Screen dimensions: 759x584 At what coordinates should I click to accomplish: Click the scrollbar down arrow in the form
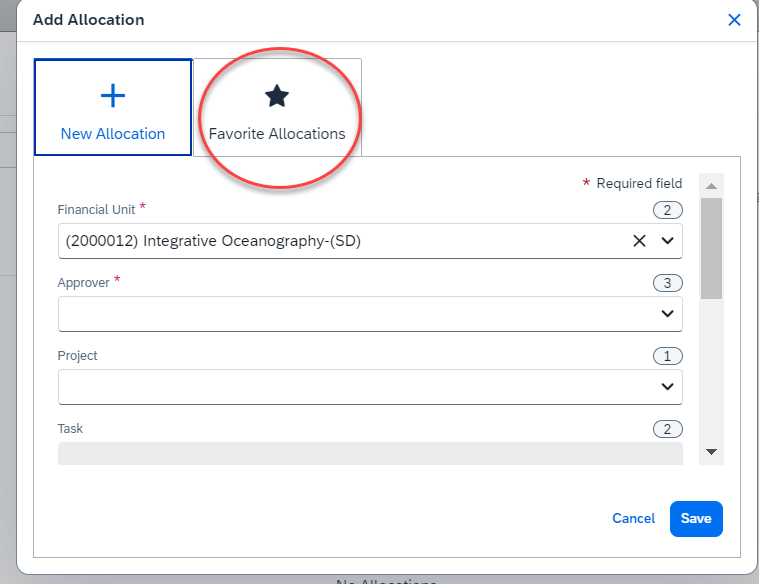[711, 452]
